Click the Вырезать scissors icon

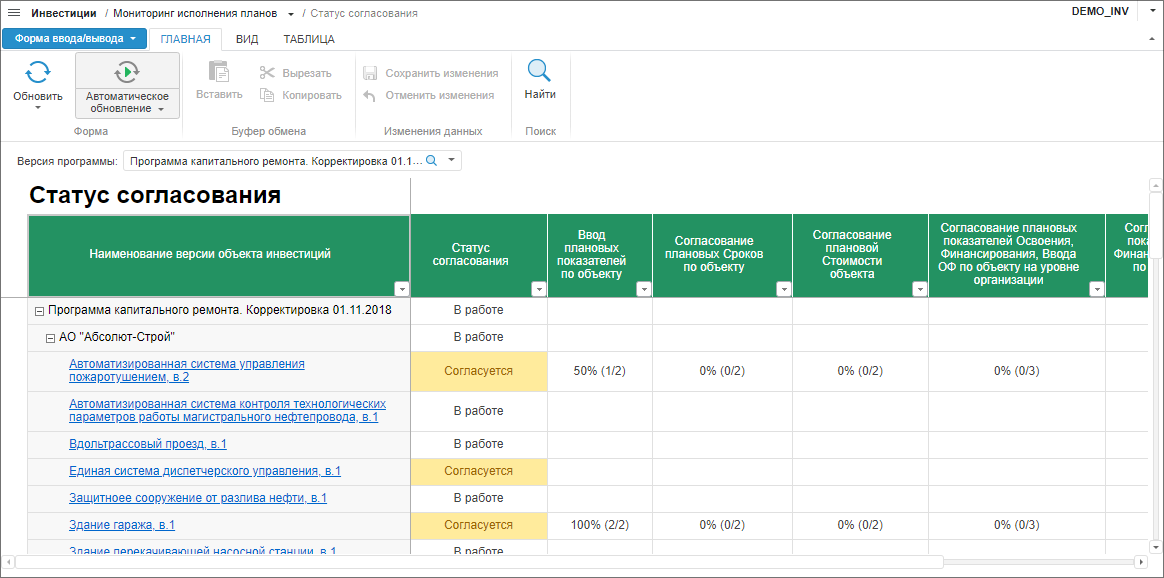267,73
